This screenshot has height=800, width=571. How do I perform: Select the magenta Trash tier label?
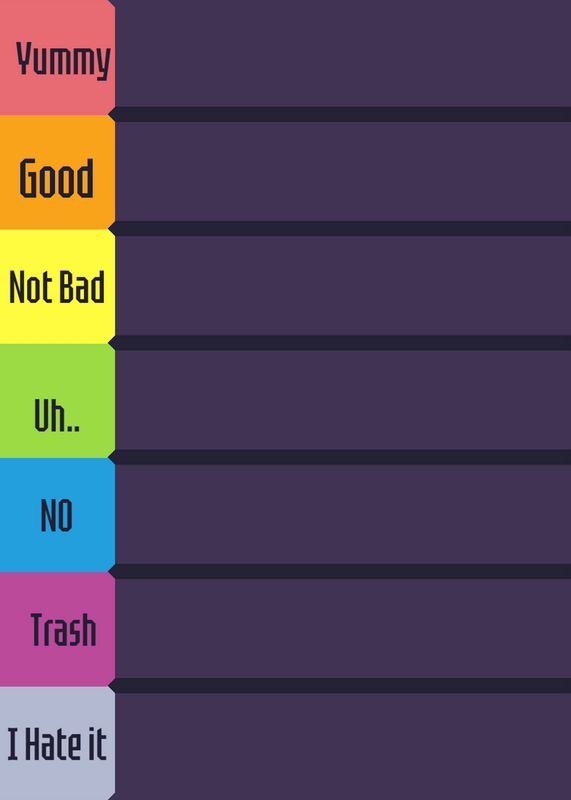pyautogui.click(x=57, y=629)
